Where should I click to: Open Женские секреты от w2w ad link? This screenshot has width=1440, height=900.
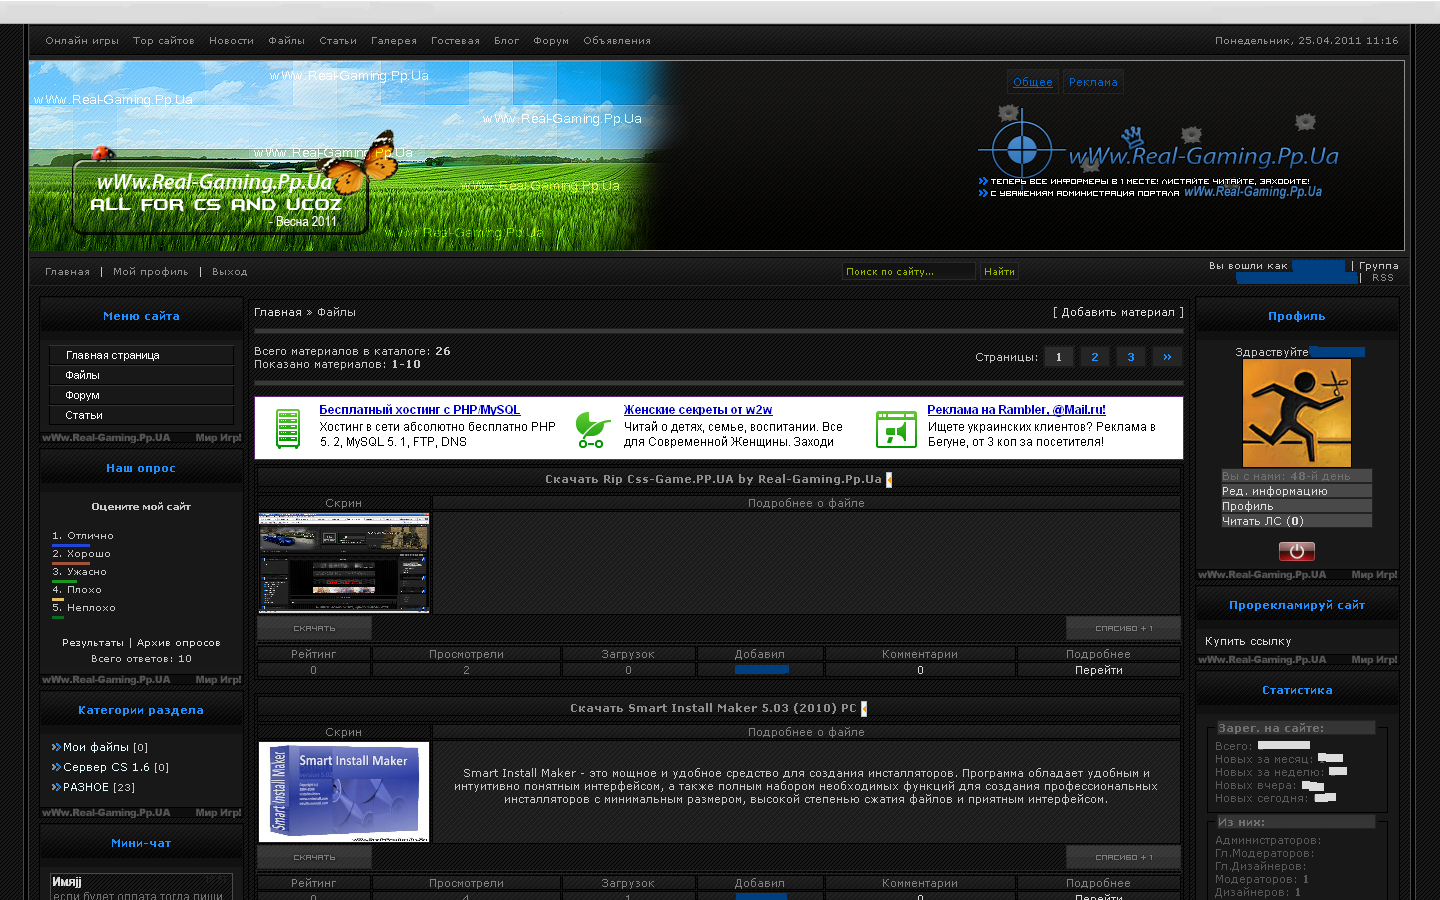coord(698,410)
